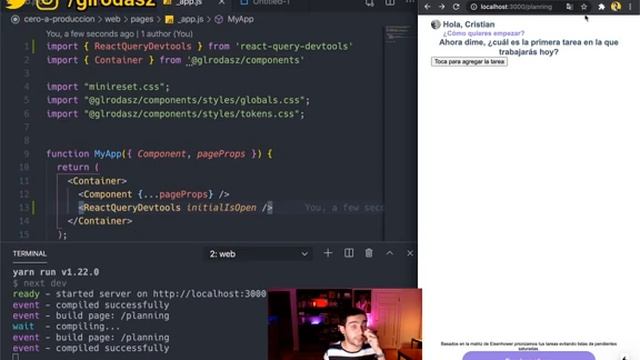640x360 pixels.
Task: Click the git blame author CodeLens text
Action: coord(119,34)
